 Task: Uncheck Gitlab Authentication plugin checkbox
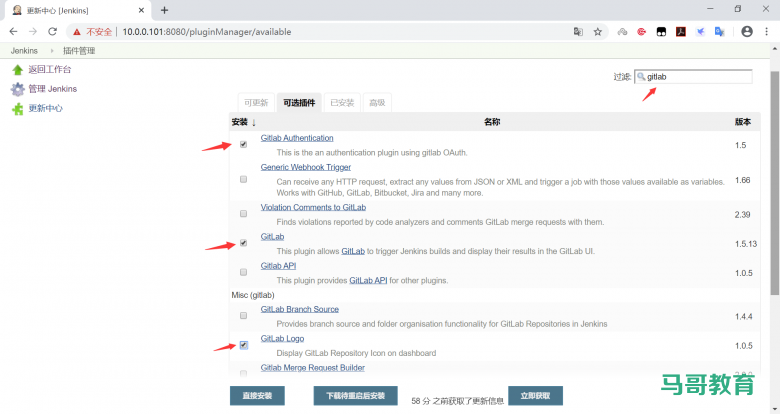click(243, 144)
